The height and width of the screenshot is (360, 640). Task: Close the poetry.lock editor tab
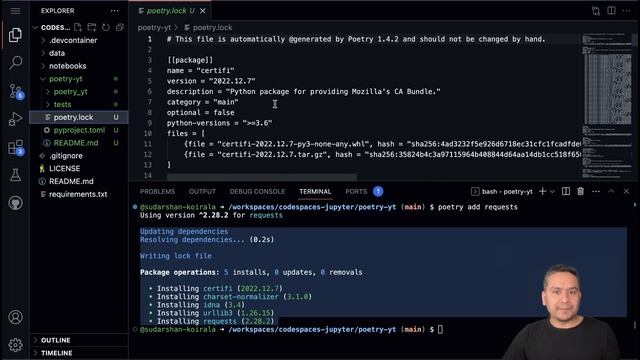(202, 11)
